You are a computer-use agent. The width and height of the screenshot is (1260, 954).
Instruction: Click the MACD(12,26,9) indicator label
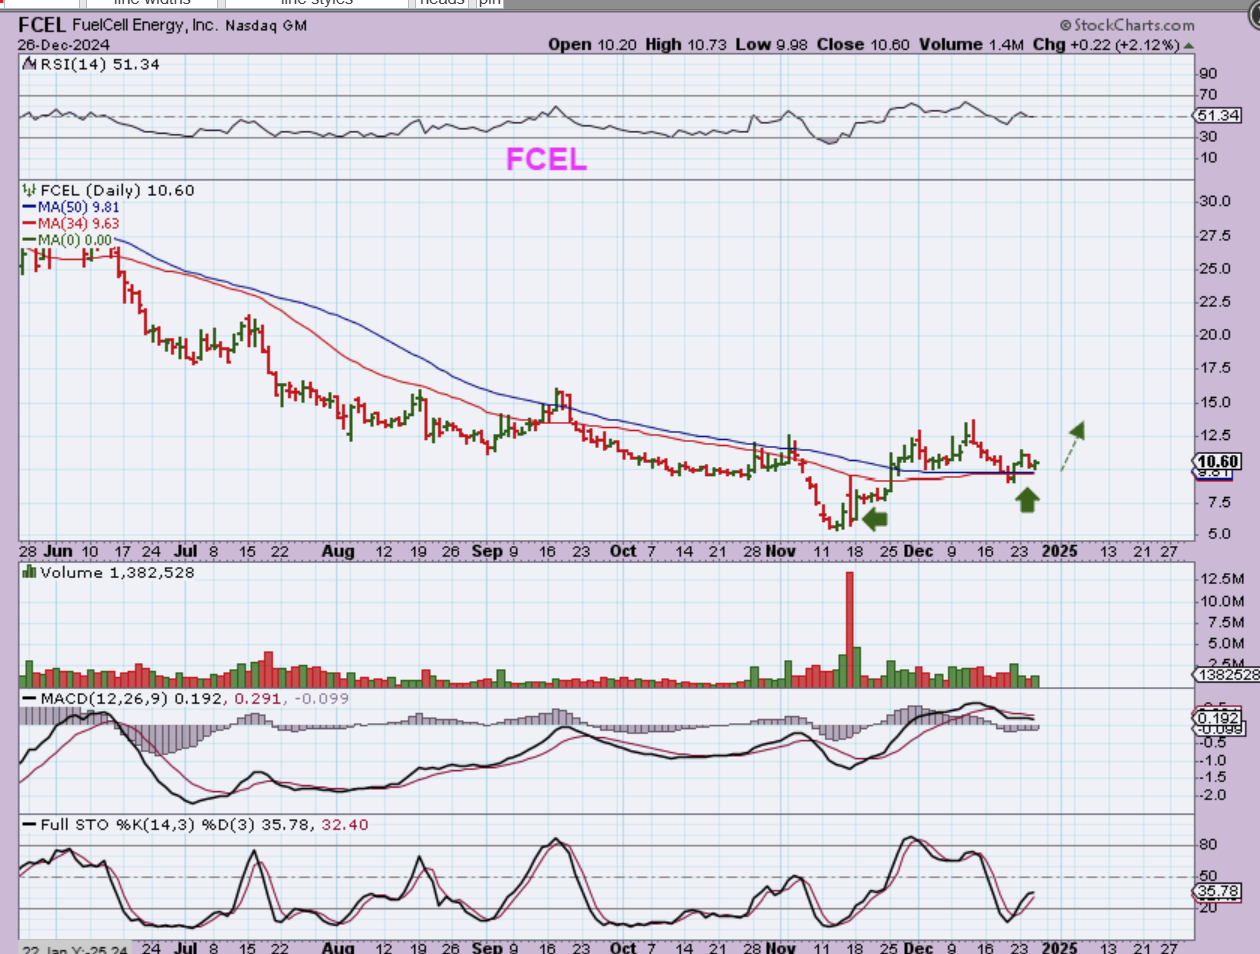point(105,698)
